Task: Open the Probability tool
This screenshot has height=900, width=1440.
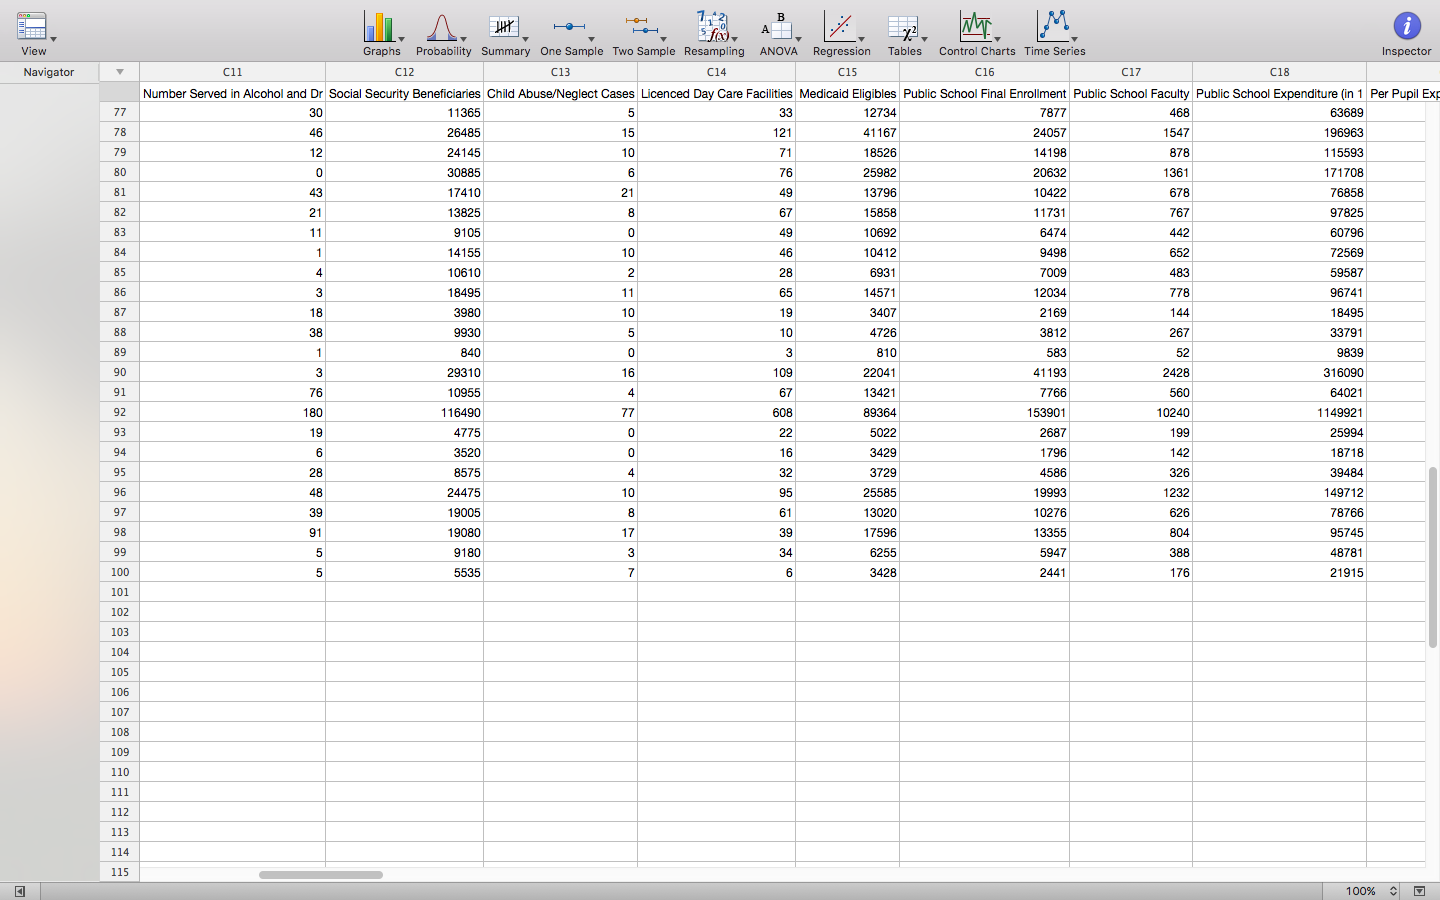Action: click(442, 33)
